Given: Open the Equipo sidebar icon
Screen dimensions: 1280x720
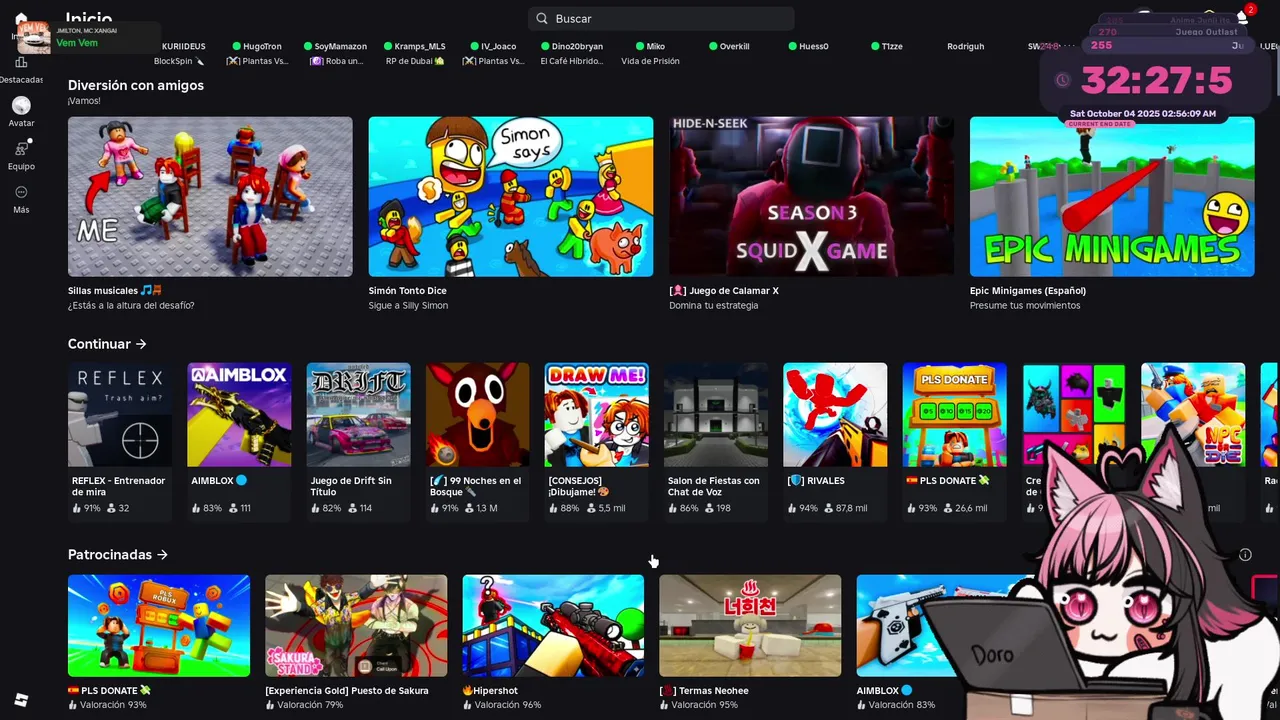Looking at the screenshot, I should click(21, 148).
